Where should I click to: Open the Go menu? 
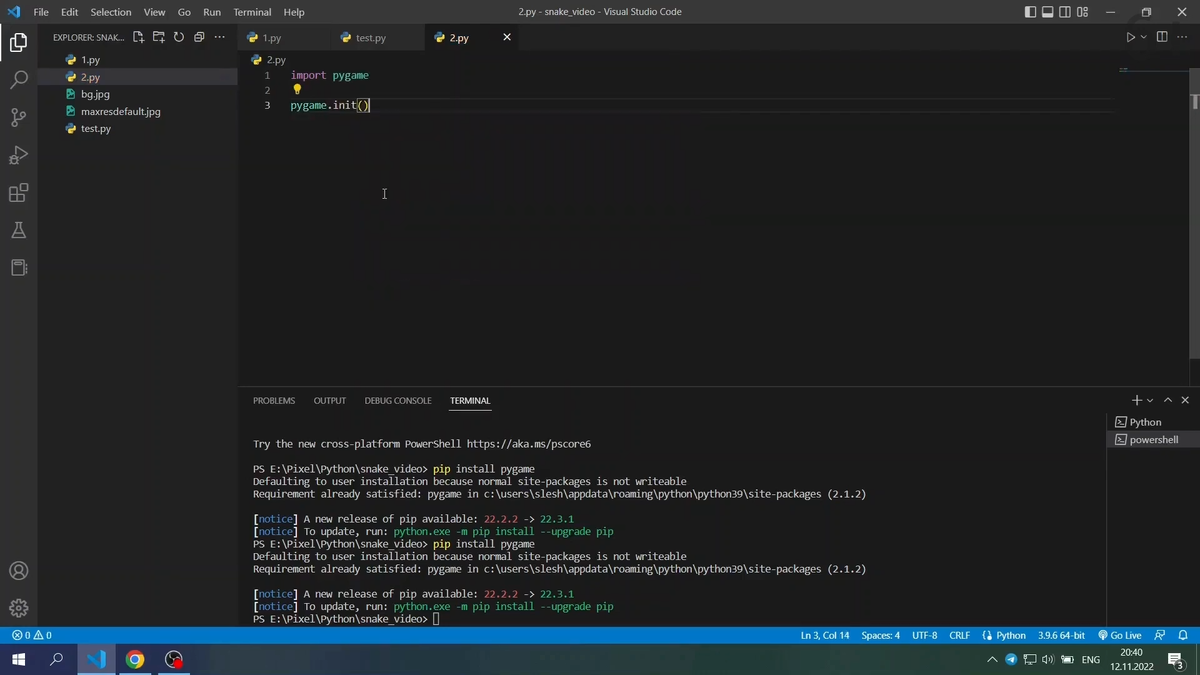pos(184,12)
